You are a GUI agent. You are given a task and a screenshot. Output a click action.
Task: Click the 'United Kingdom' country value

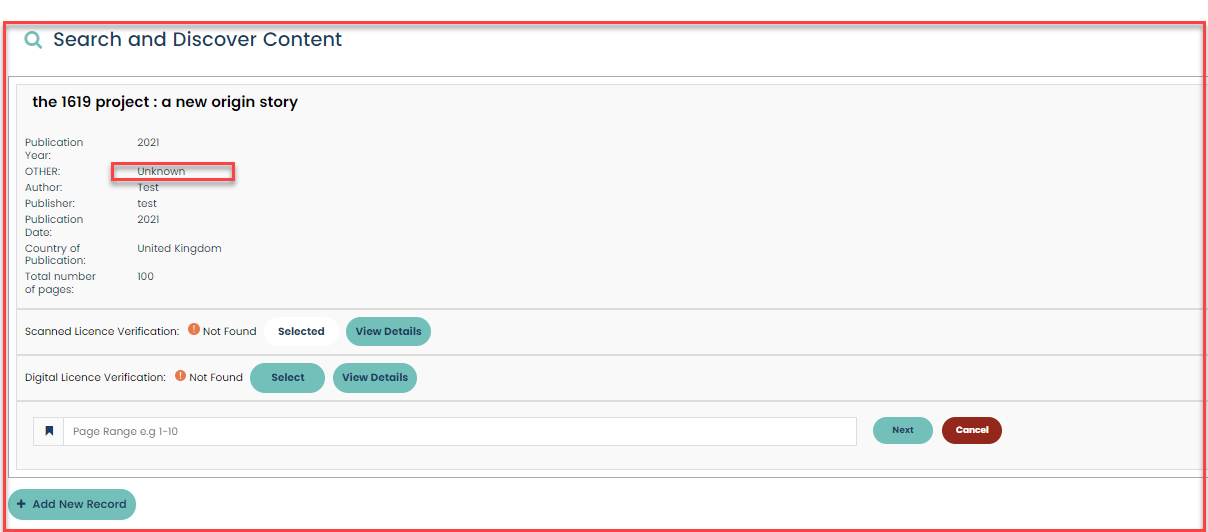(179, 248)
